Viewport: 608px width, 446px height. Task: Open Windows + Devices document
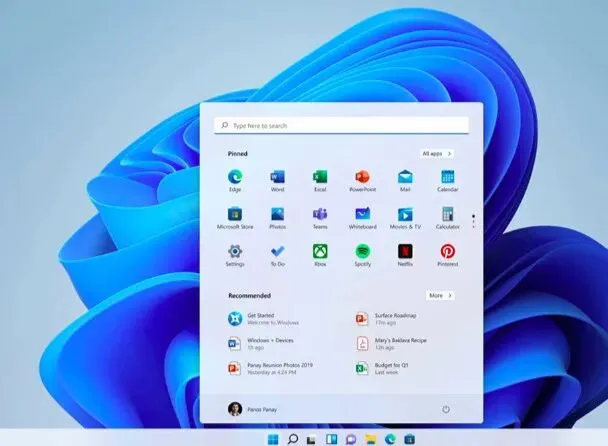click(261, 344)
